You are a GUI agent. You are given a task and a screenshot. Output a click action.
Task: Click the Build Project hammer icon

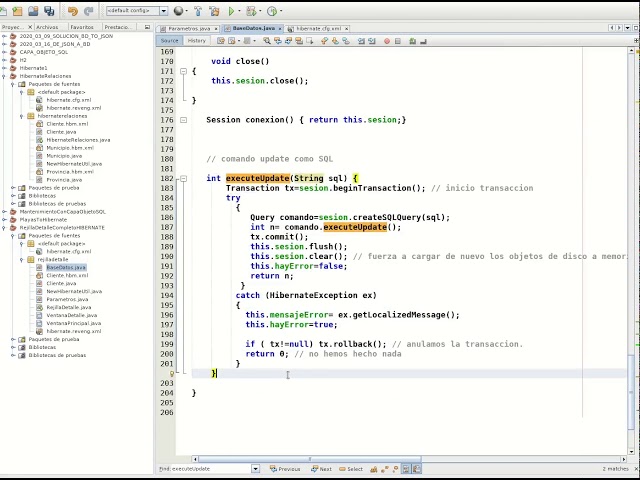tap(198, 11)
